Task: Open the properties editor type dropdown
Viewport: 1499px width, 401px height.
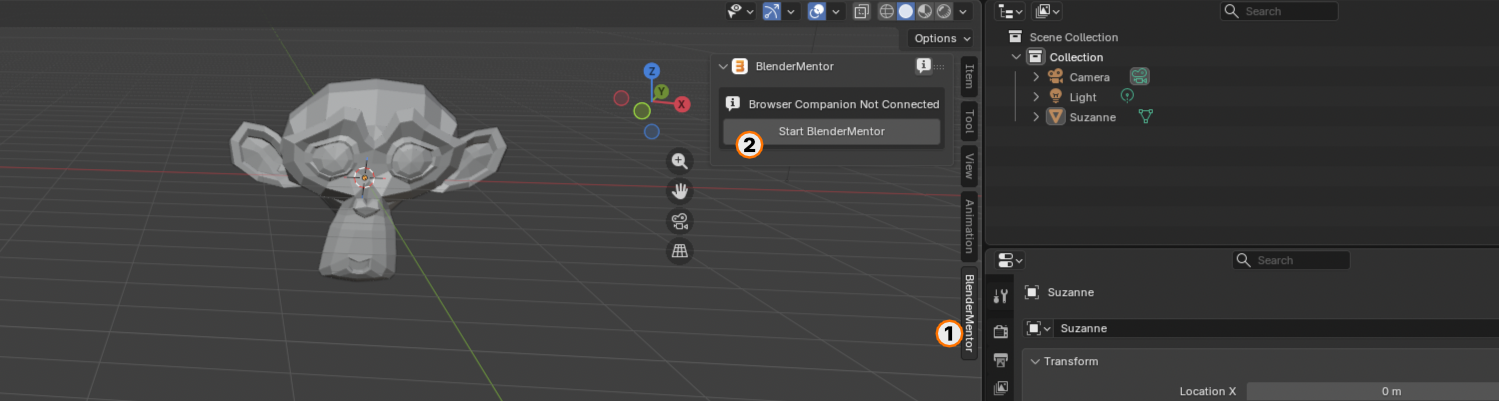Action: (1011, 260)
